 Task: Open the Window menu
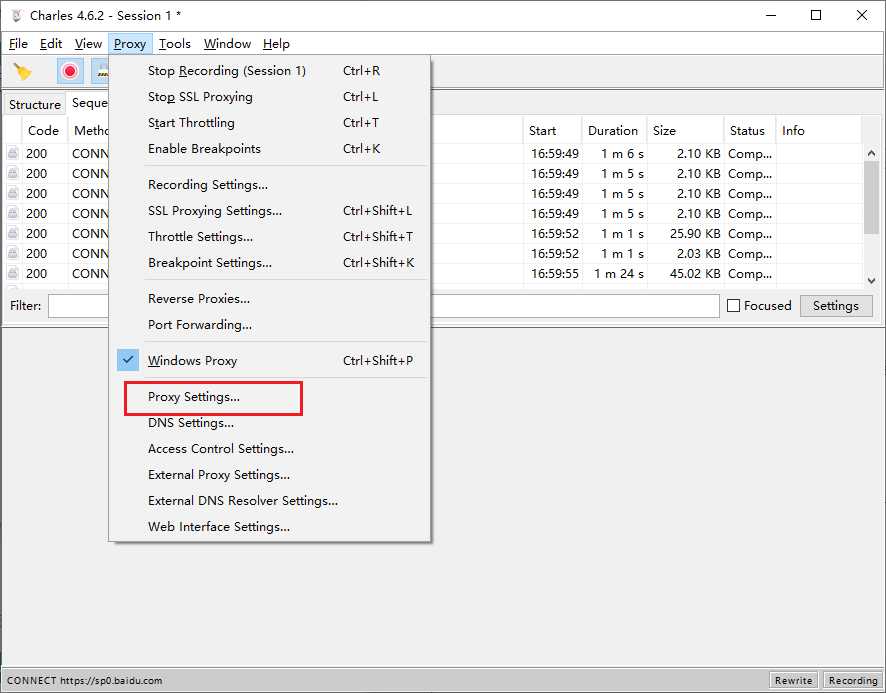pyautogui.click(x=227, y=44)
